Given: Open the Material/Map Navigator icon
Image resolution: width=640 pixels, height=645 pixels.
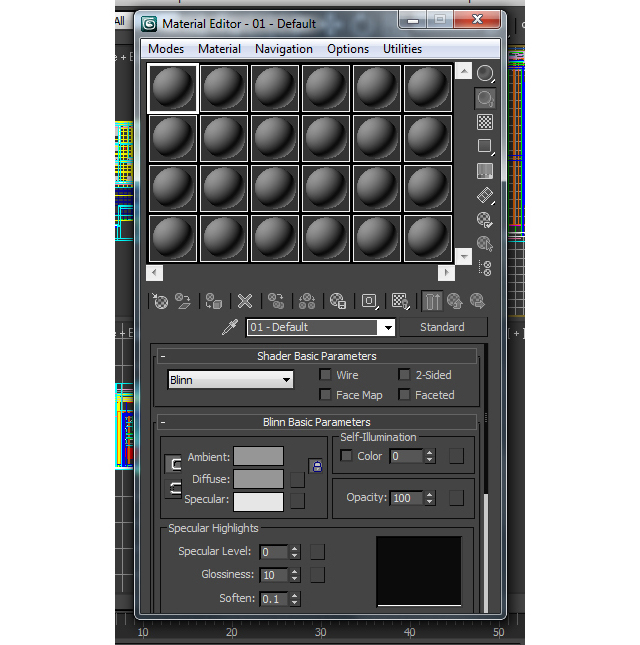Looking at the screenshot, I should tap(485, 268).
